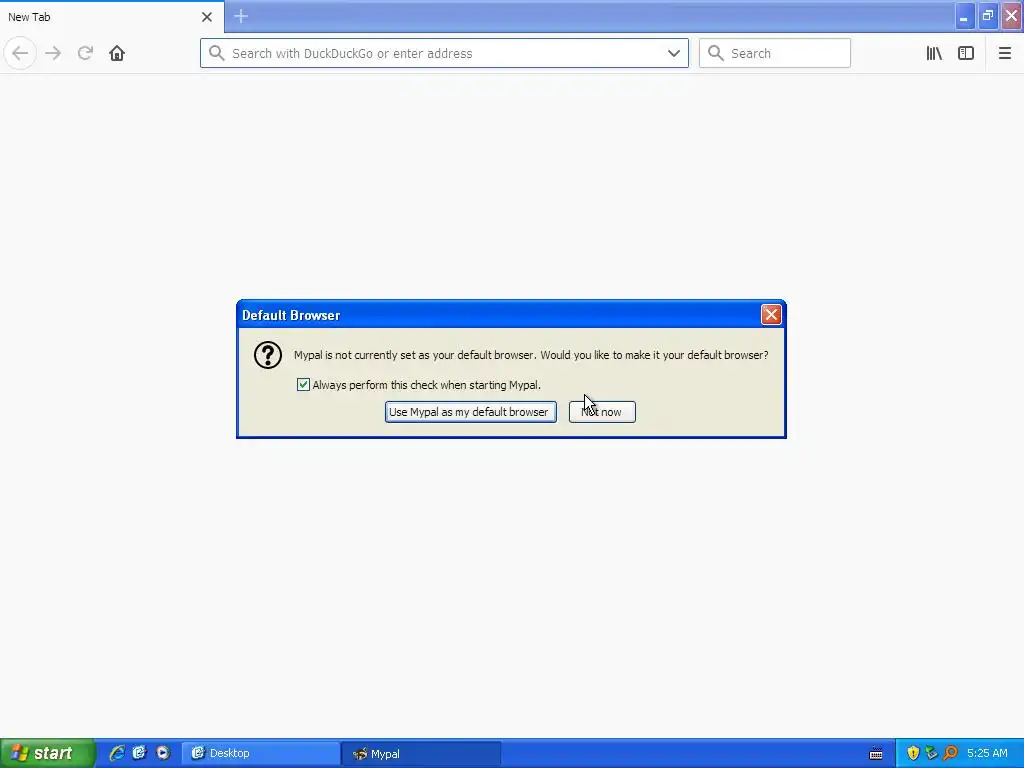Click the safely remove hardware tray icon
Viewport: 1024px width, 768px height.
click(932, 753)
